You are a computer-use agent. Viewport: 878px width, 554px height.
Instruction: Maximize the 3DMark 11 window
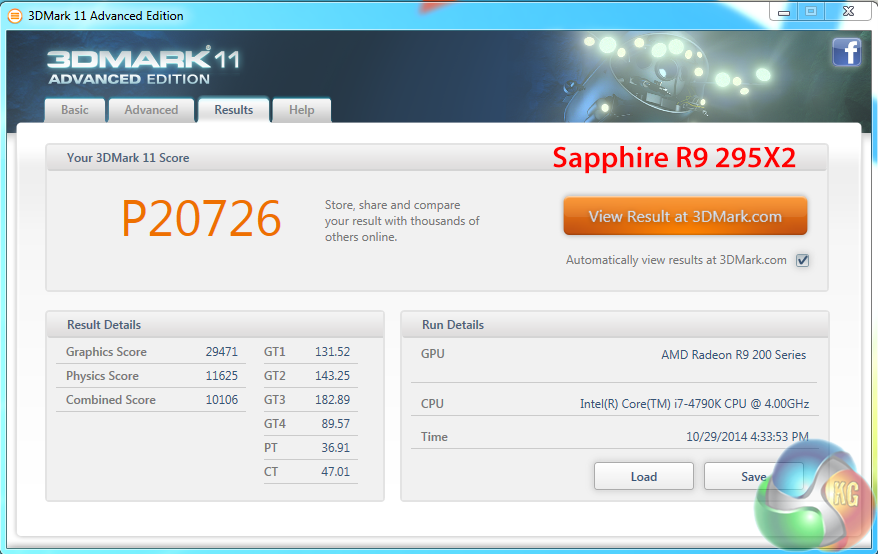810,12
